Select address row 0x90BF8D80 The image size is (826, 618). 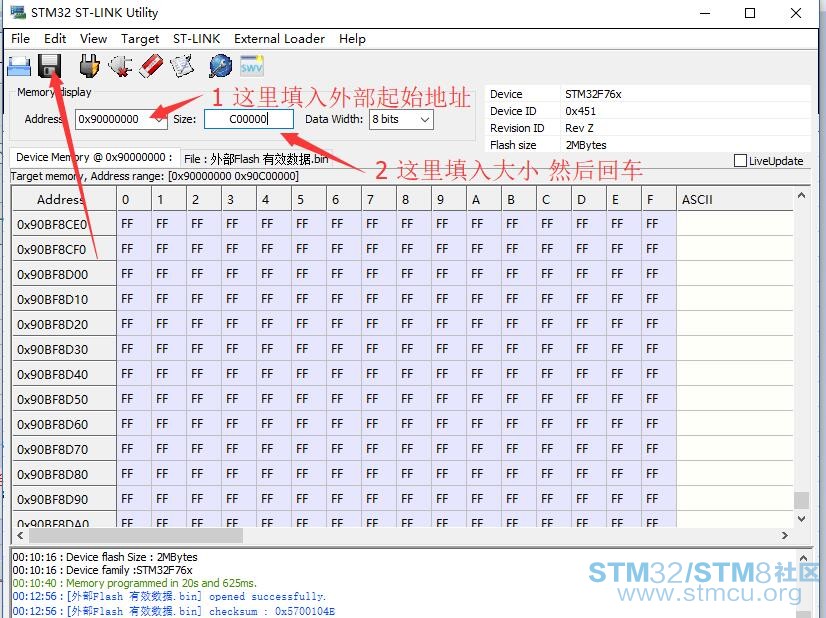pos(64,474)
